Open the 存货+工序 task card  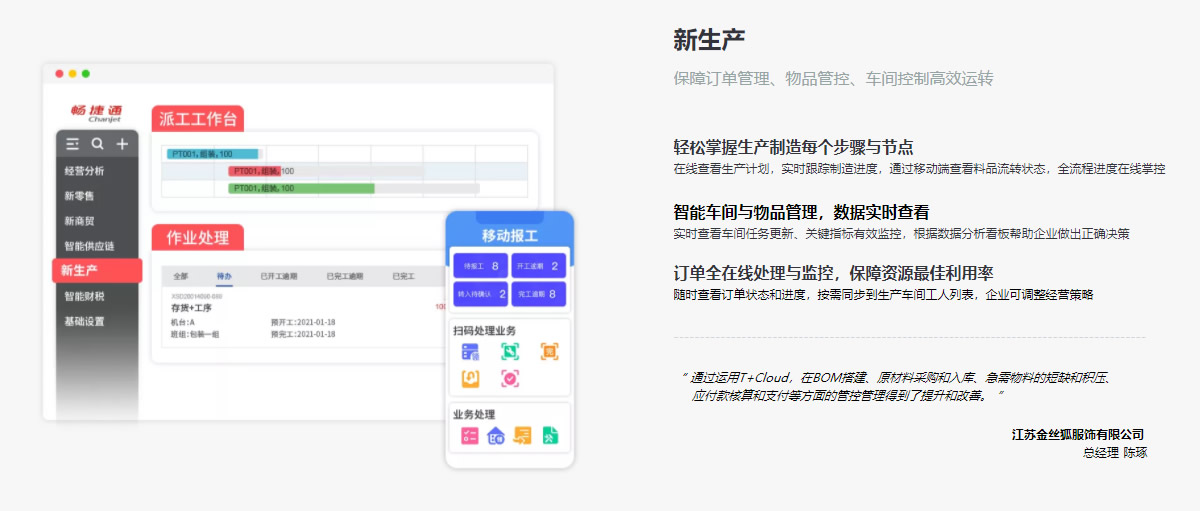[191, 309]
